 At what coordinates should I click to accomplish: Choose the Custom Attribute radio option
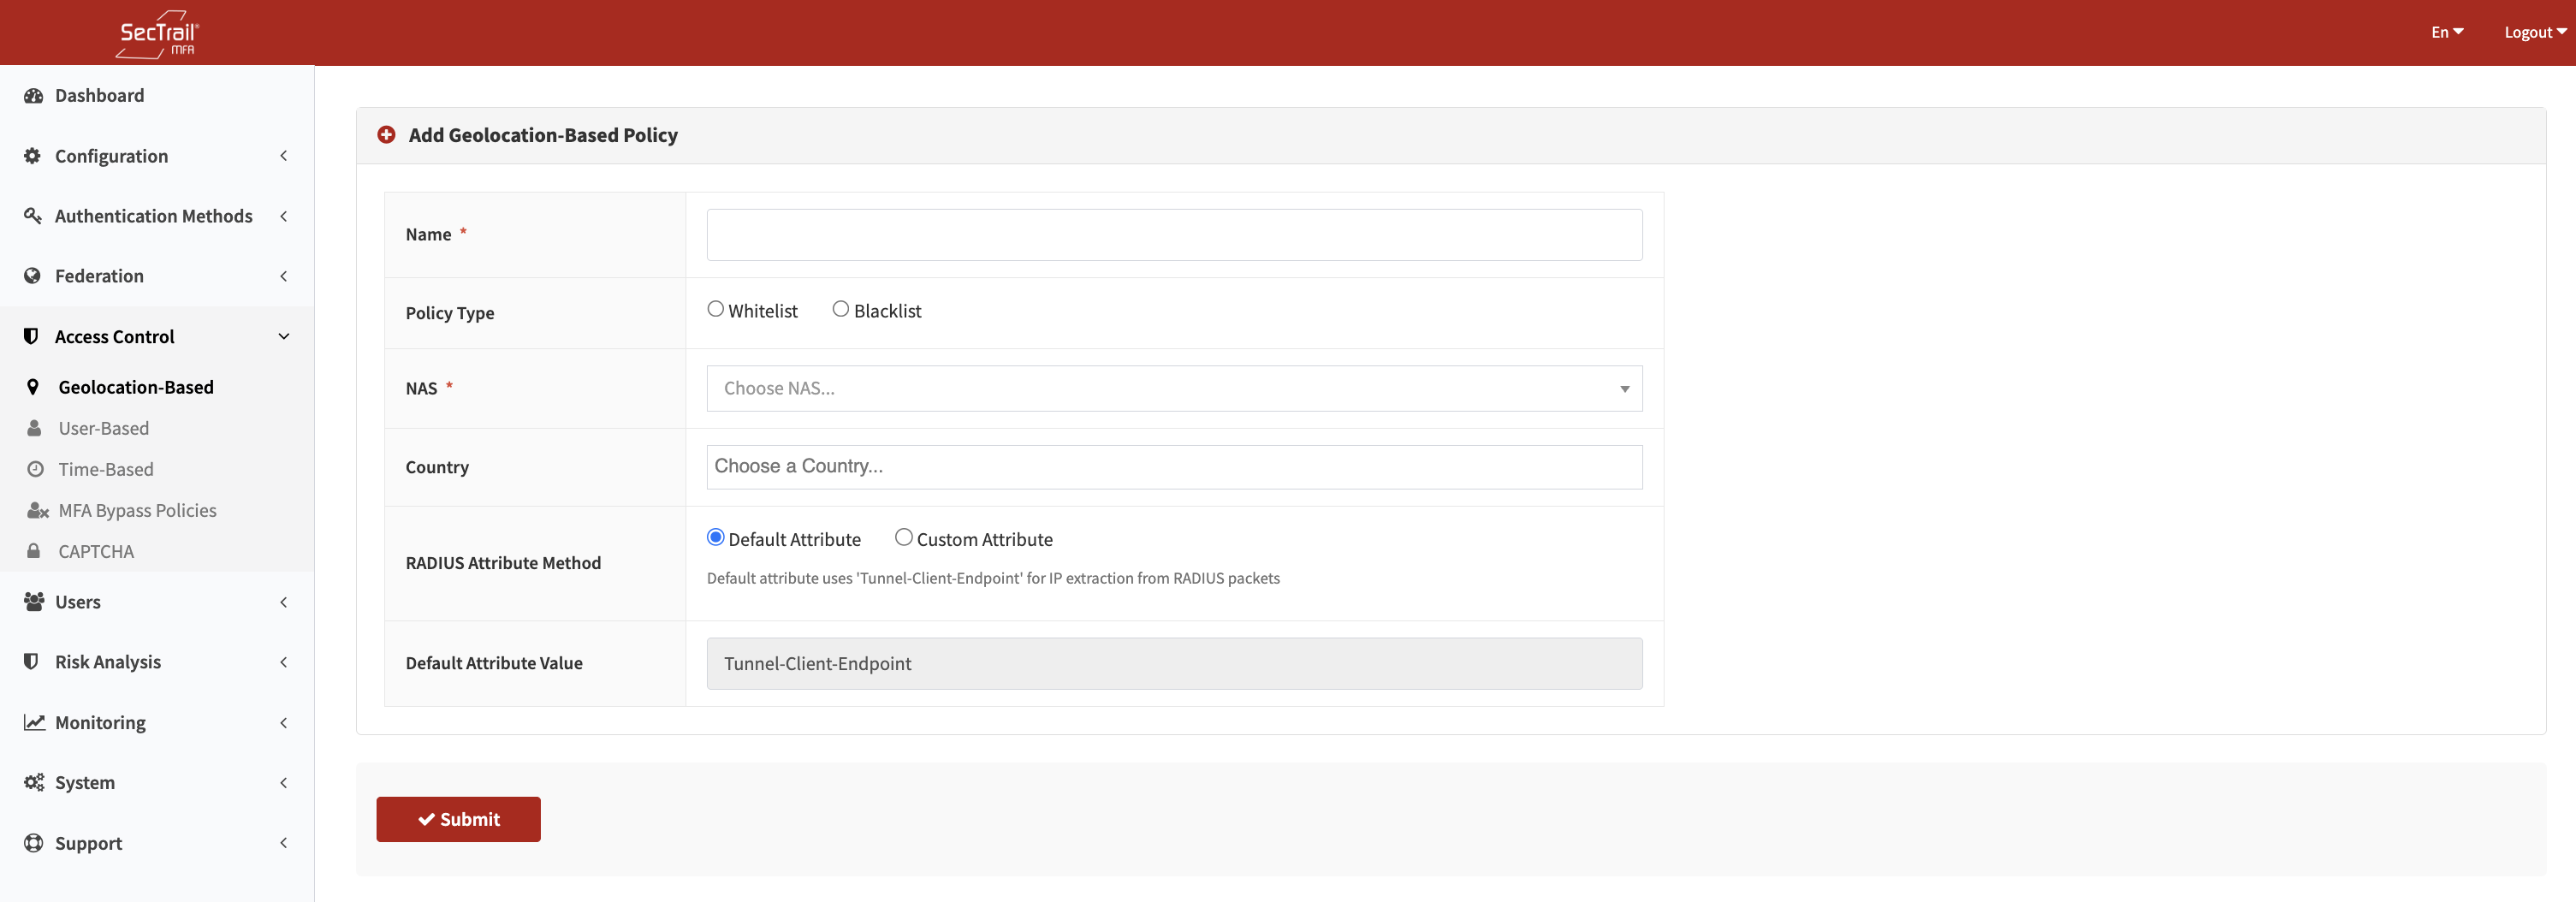click(x=903, y=538)
